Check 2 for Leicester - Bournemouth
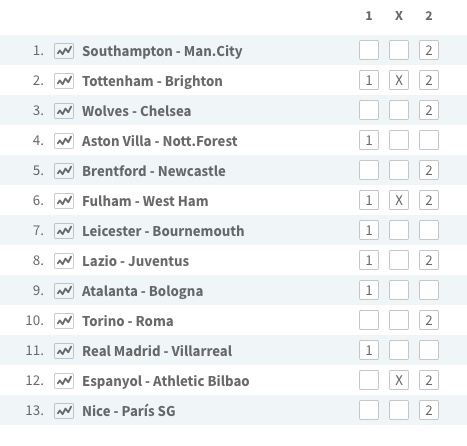 coord(429,230)
